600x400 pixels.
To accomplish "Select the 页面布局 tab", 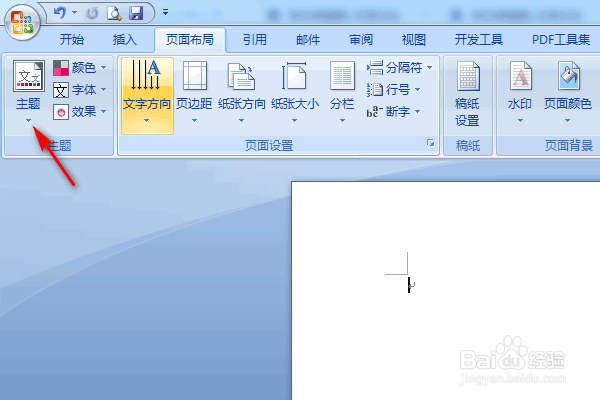I will point(190,39).
